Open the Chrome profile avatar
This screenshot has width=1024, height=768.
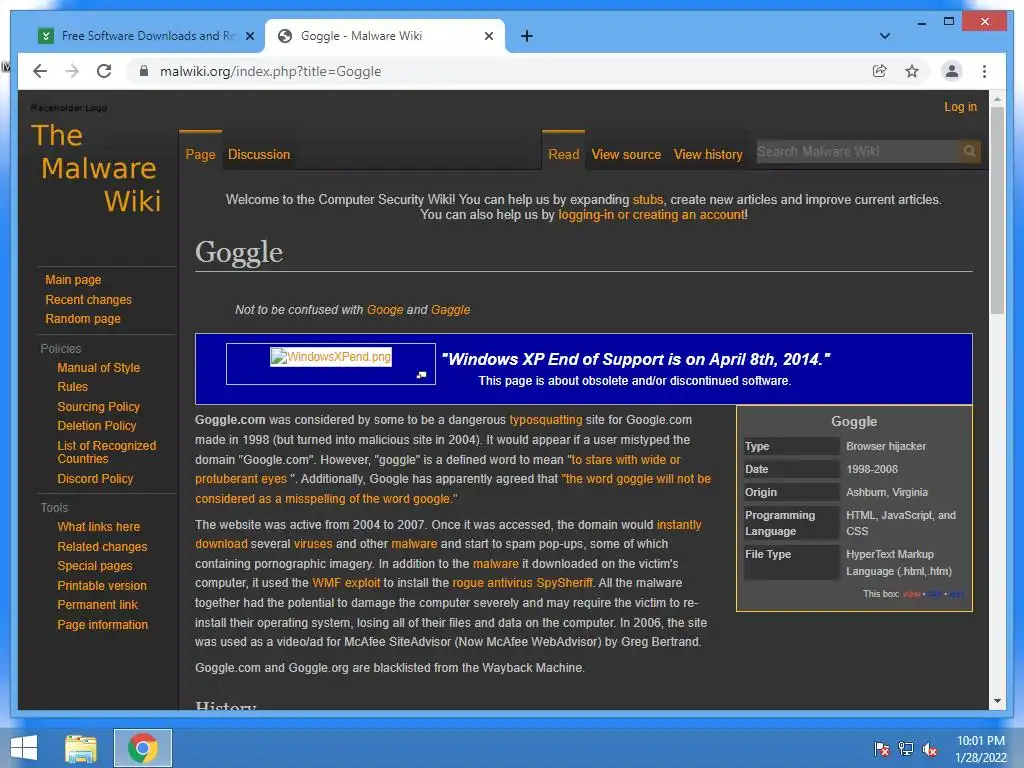952,71
